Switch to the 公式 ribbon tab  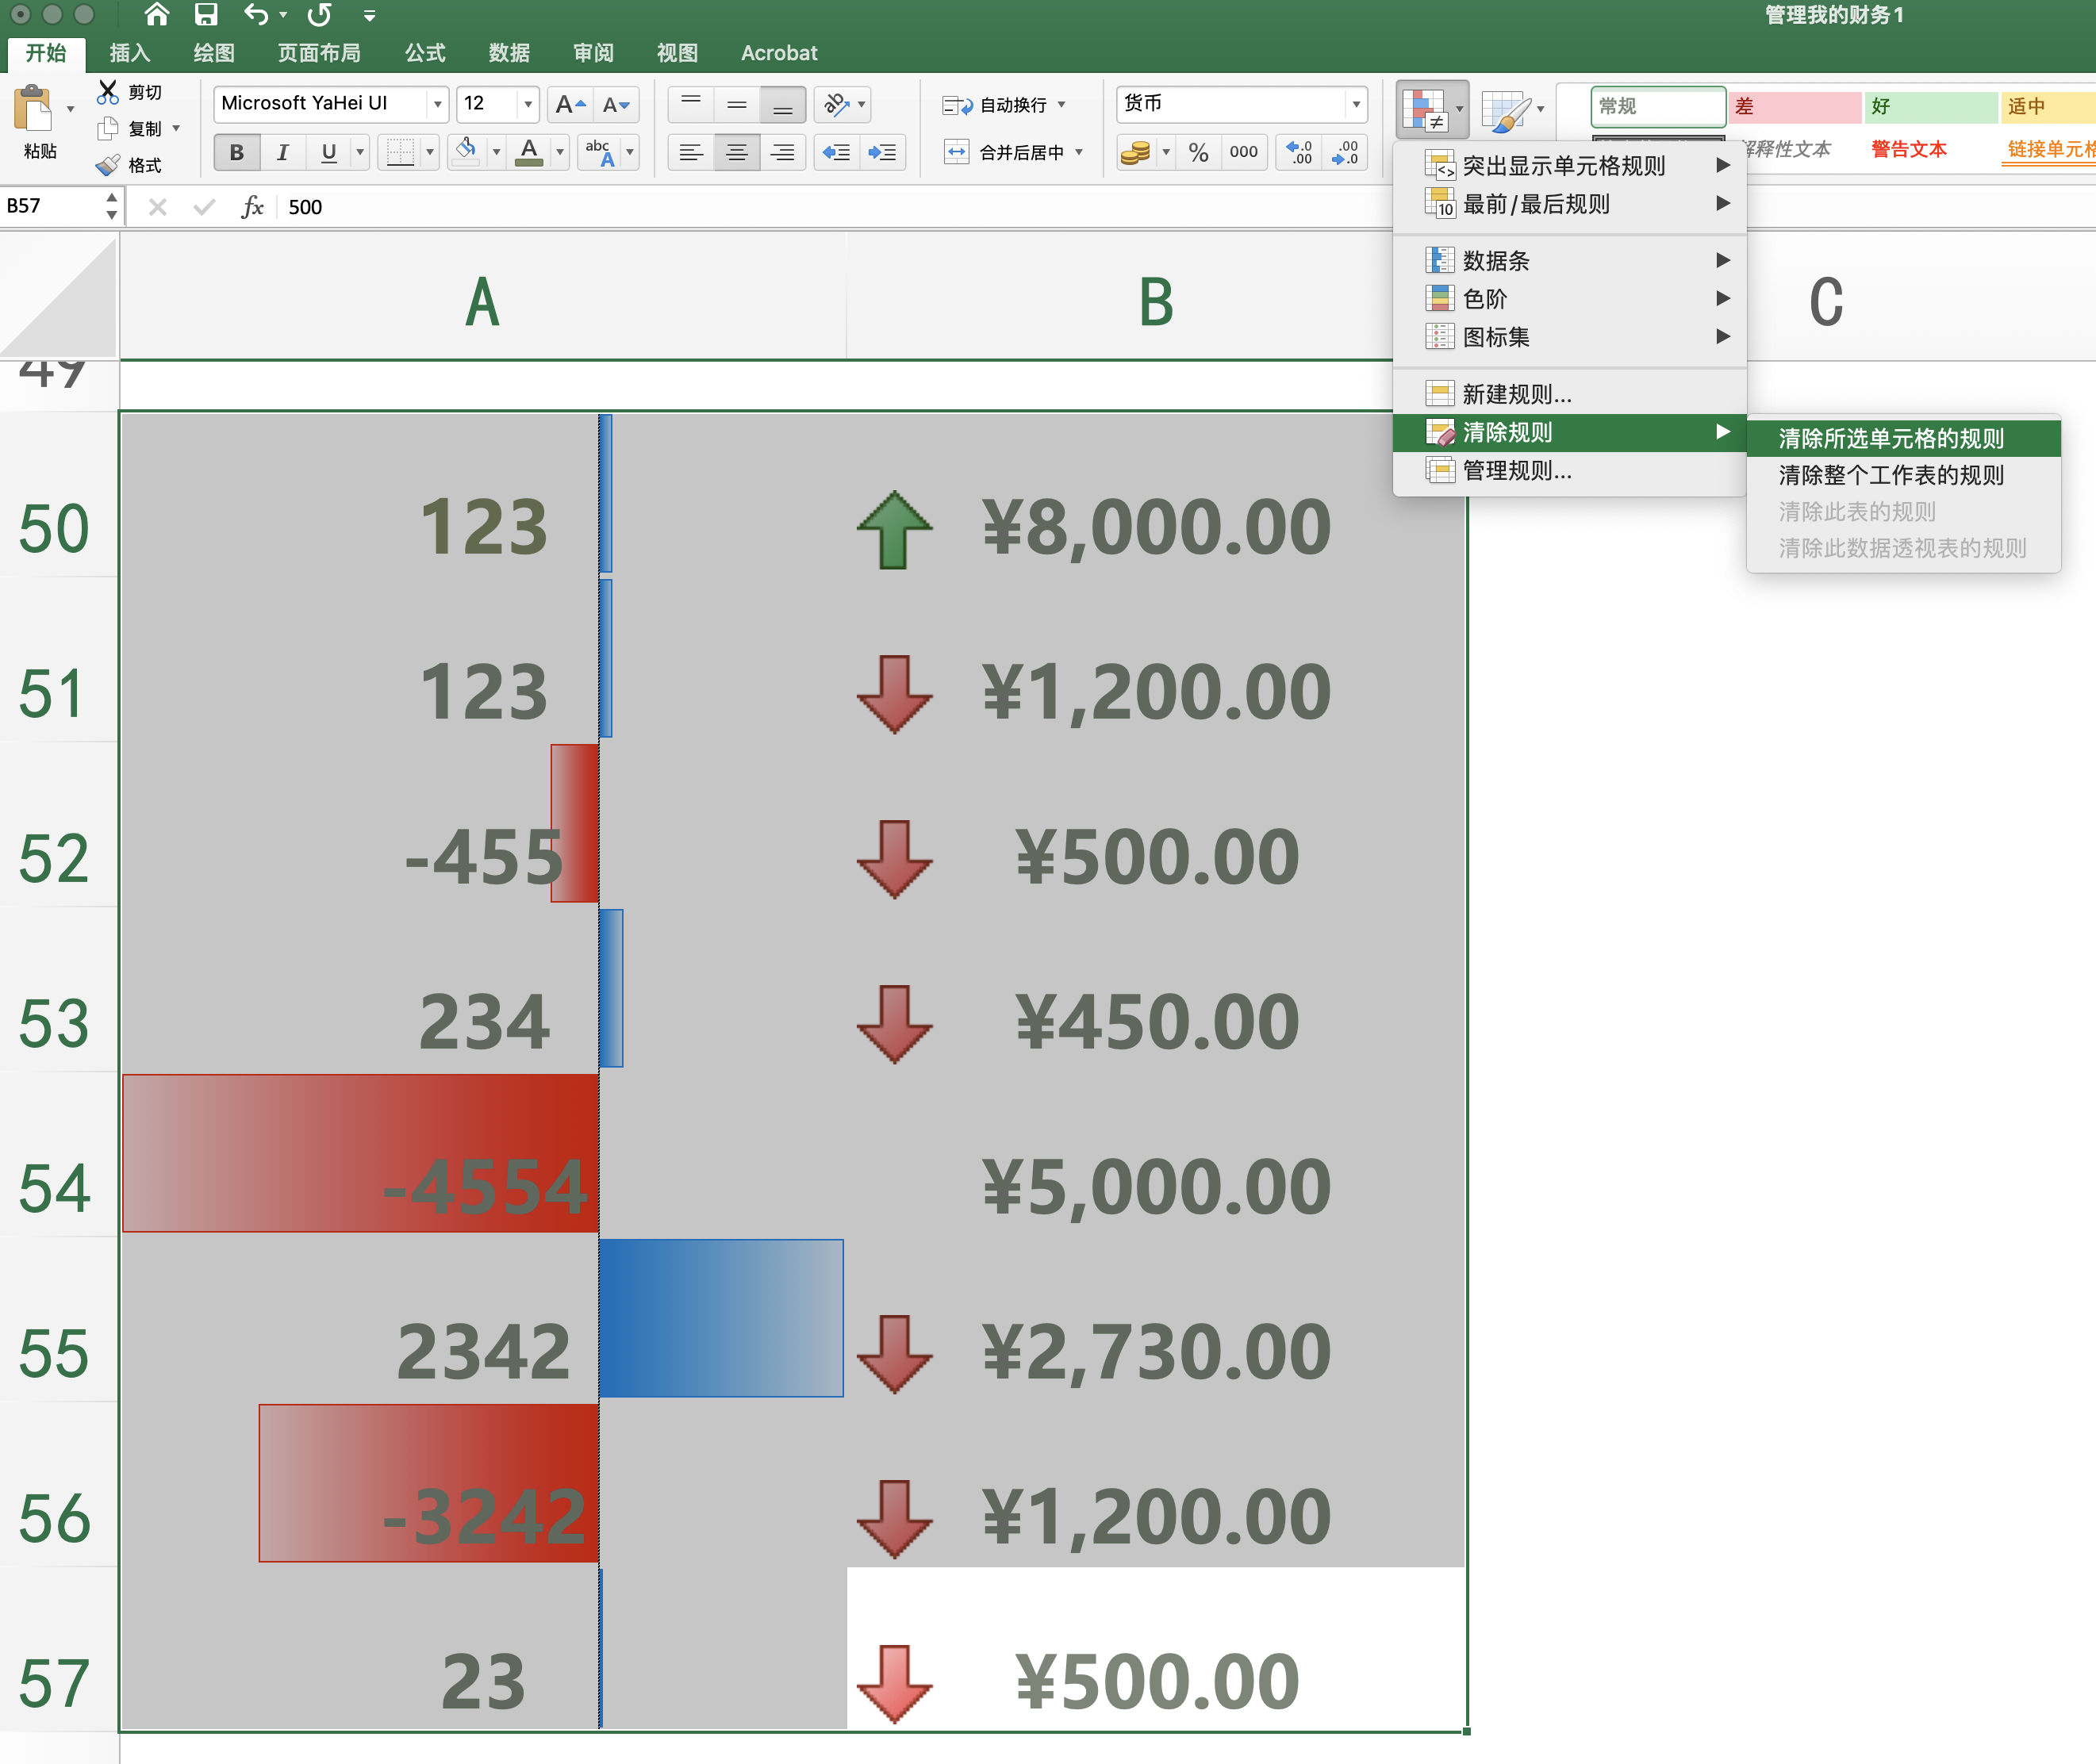(422, 53)
